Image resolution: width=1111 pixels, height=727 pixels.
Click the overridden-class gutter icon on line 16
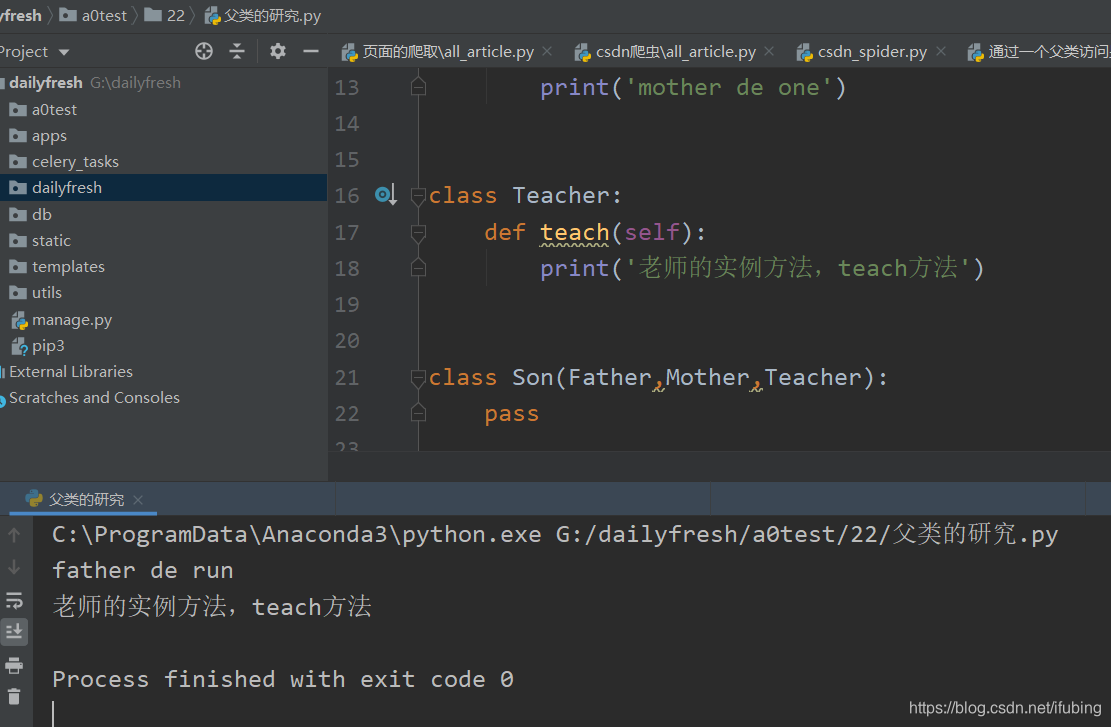[x=385, y=195]
